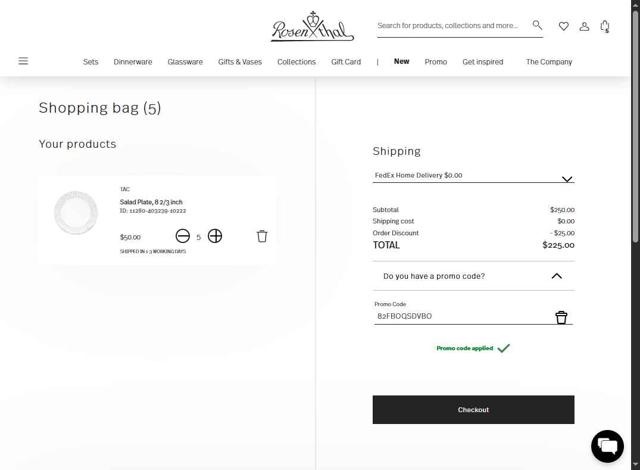This screenshot has width=640, height=470.
Task: Click the search magnifier icon
Action: (537, 25)
